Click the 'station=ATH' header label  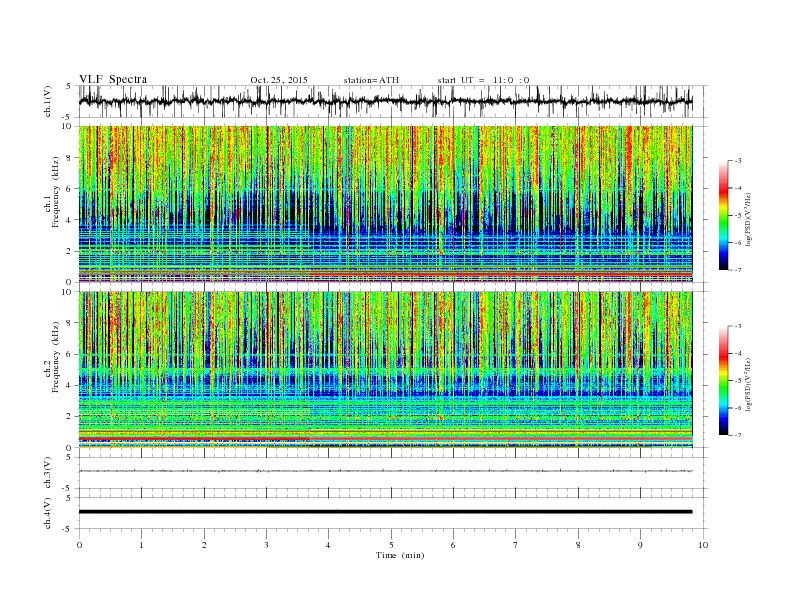tap(371, 80)
